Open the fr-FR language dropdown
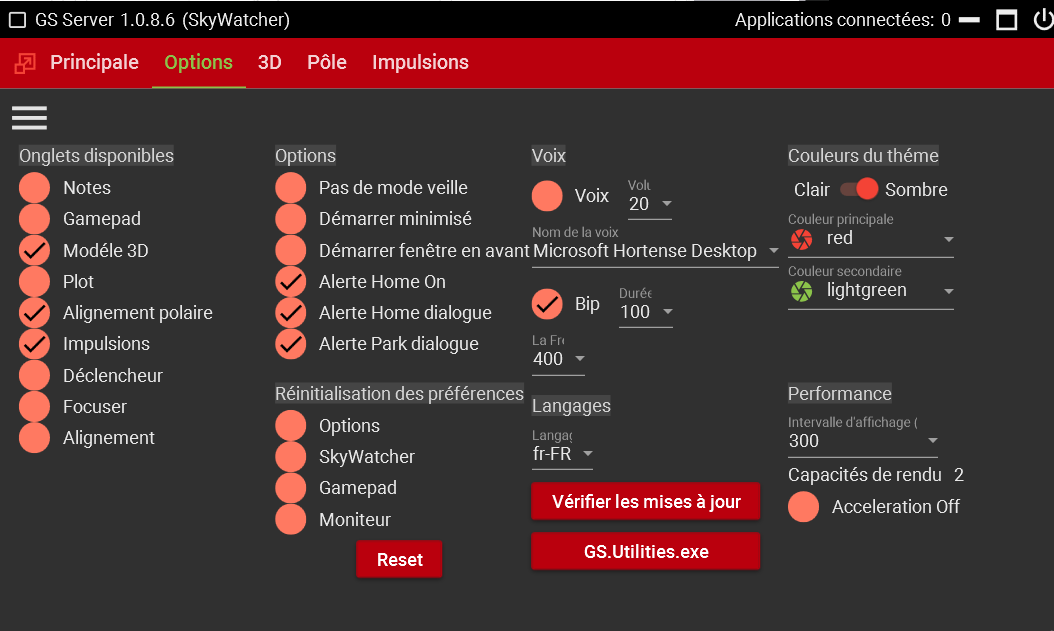This screenshot has height=631, width=1054. pyautogui.click(x=587, y=453)
